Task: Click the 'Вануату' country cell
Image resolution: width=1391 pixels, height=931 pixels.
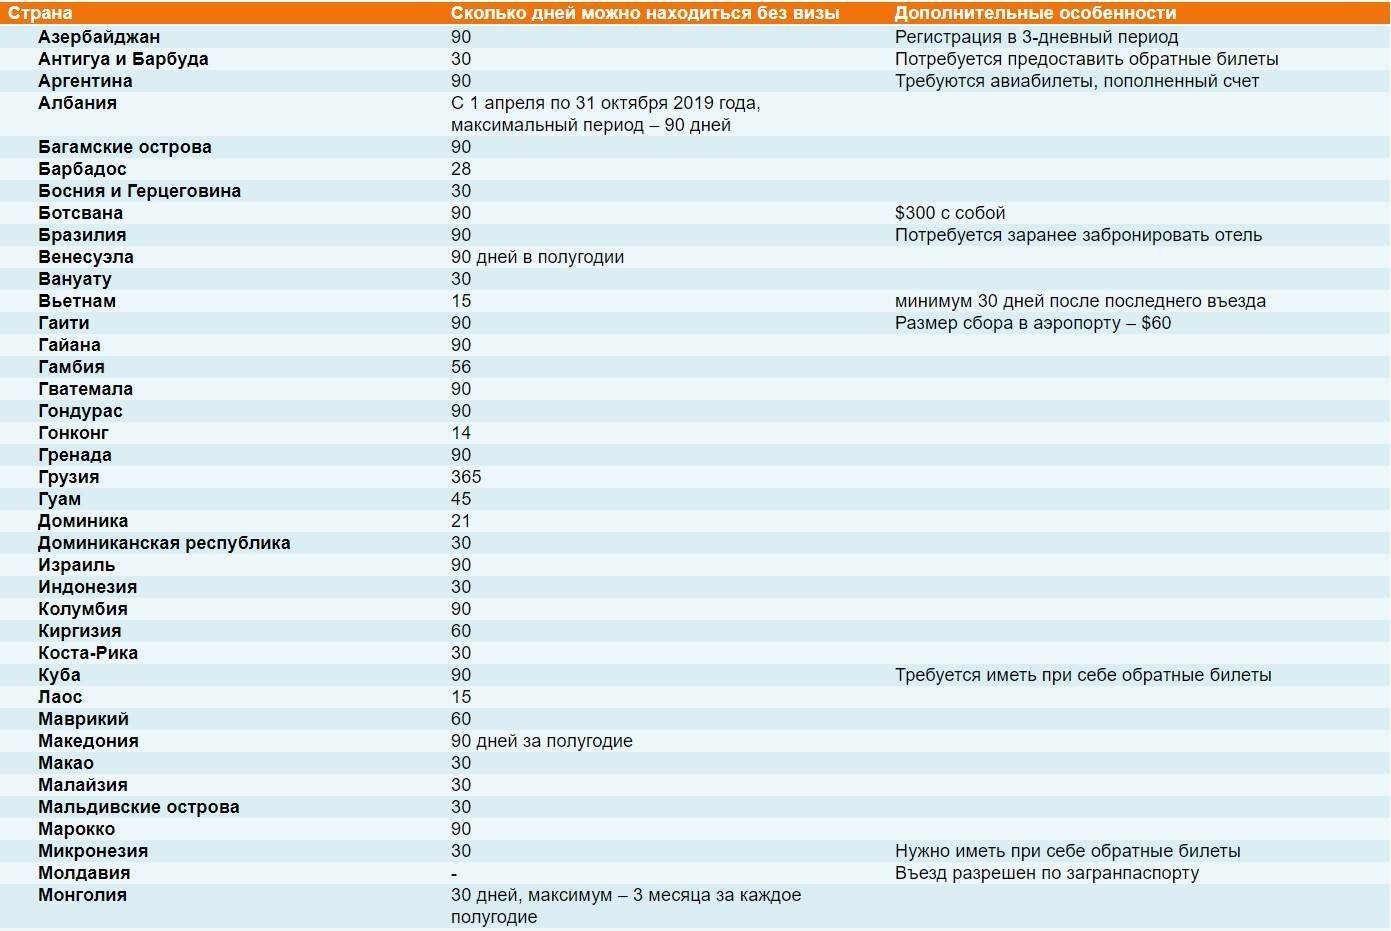Action: point(75,279)
